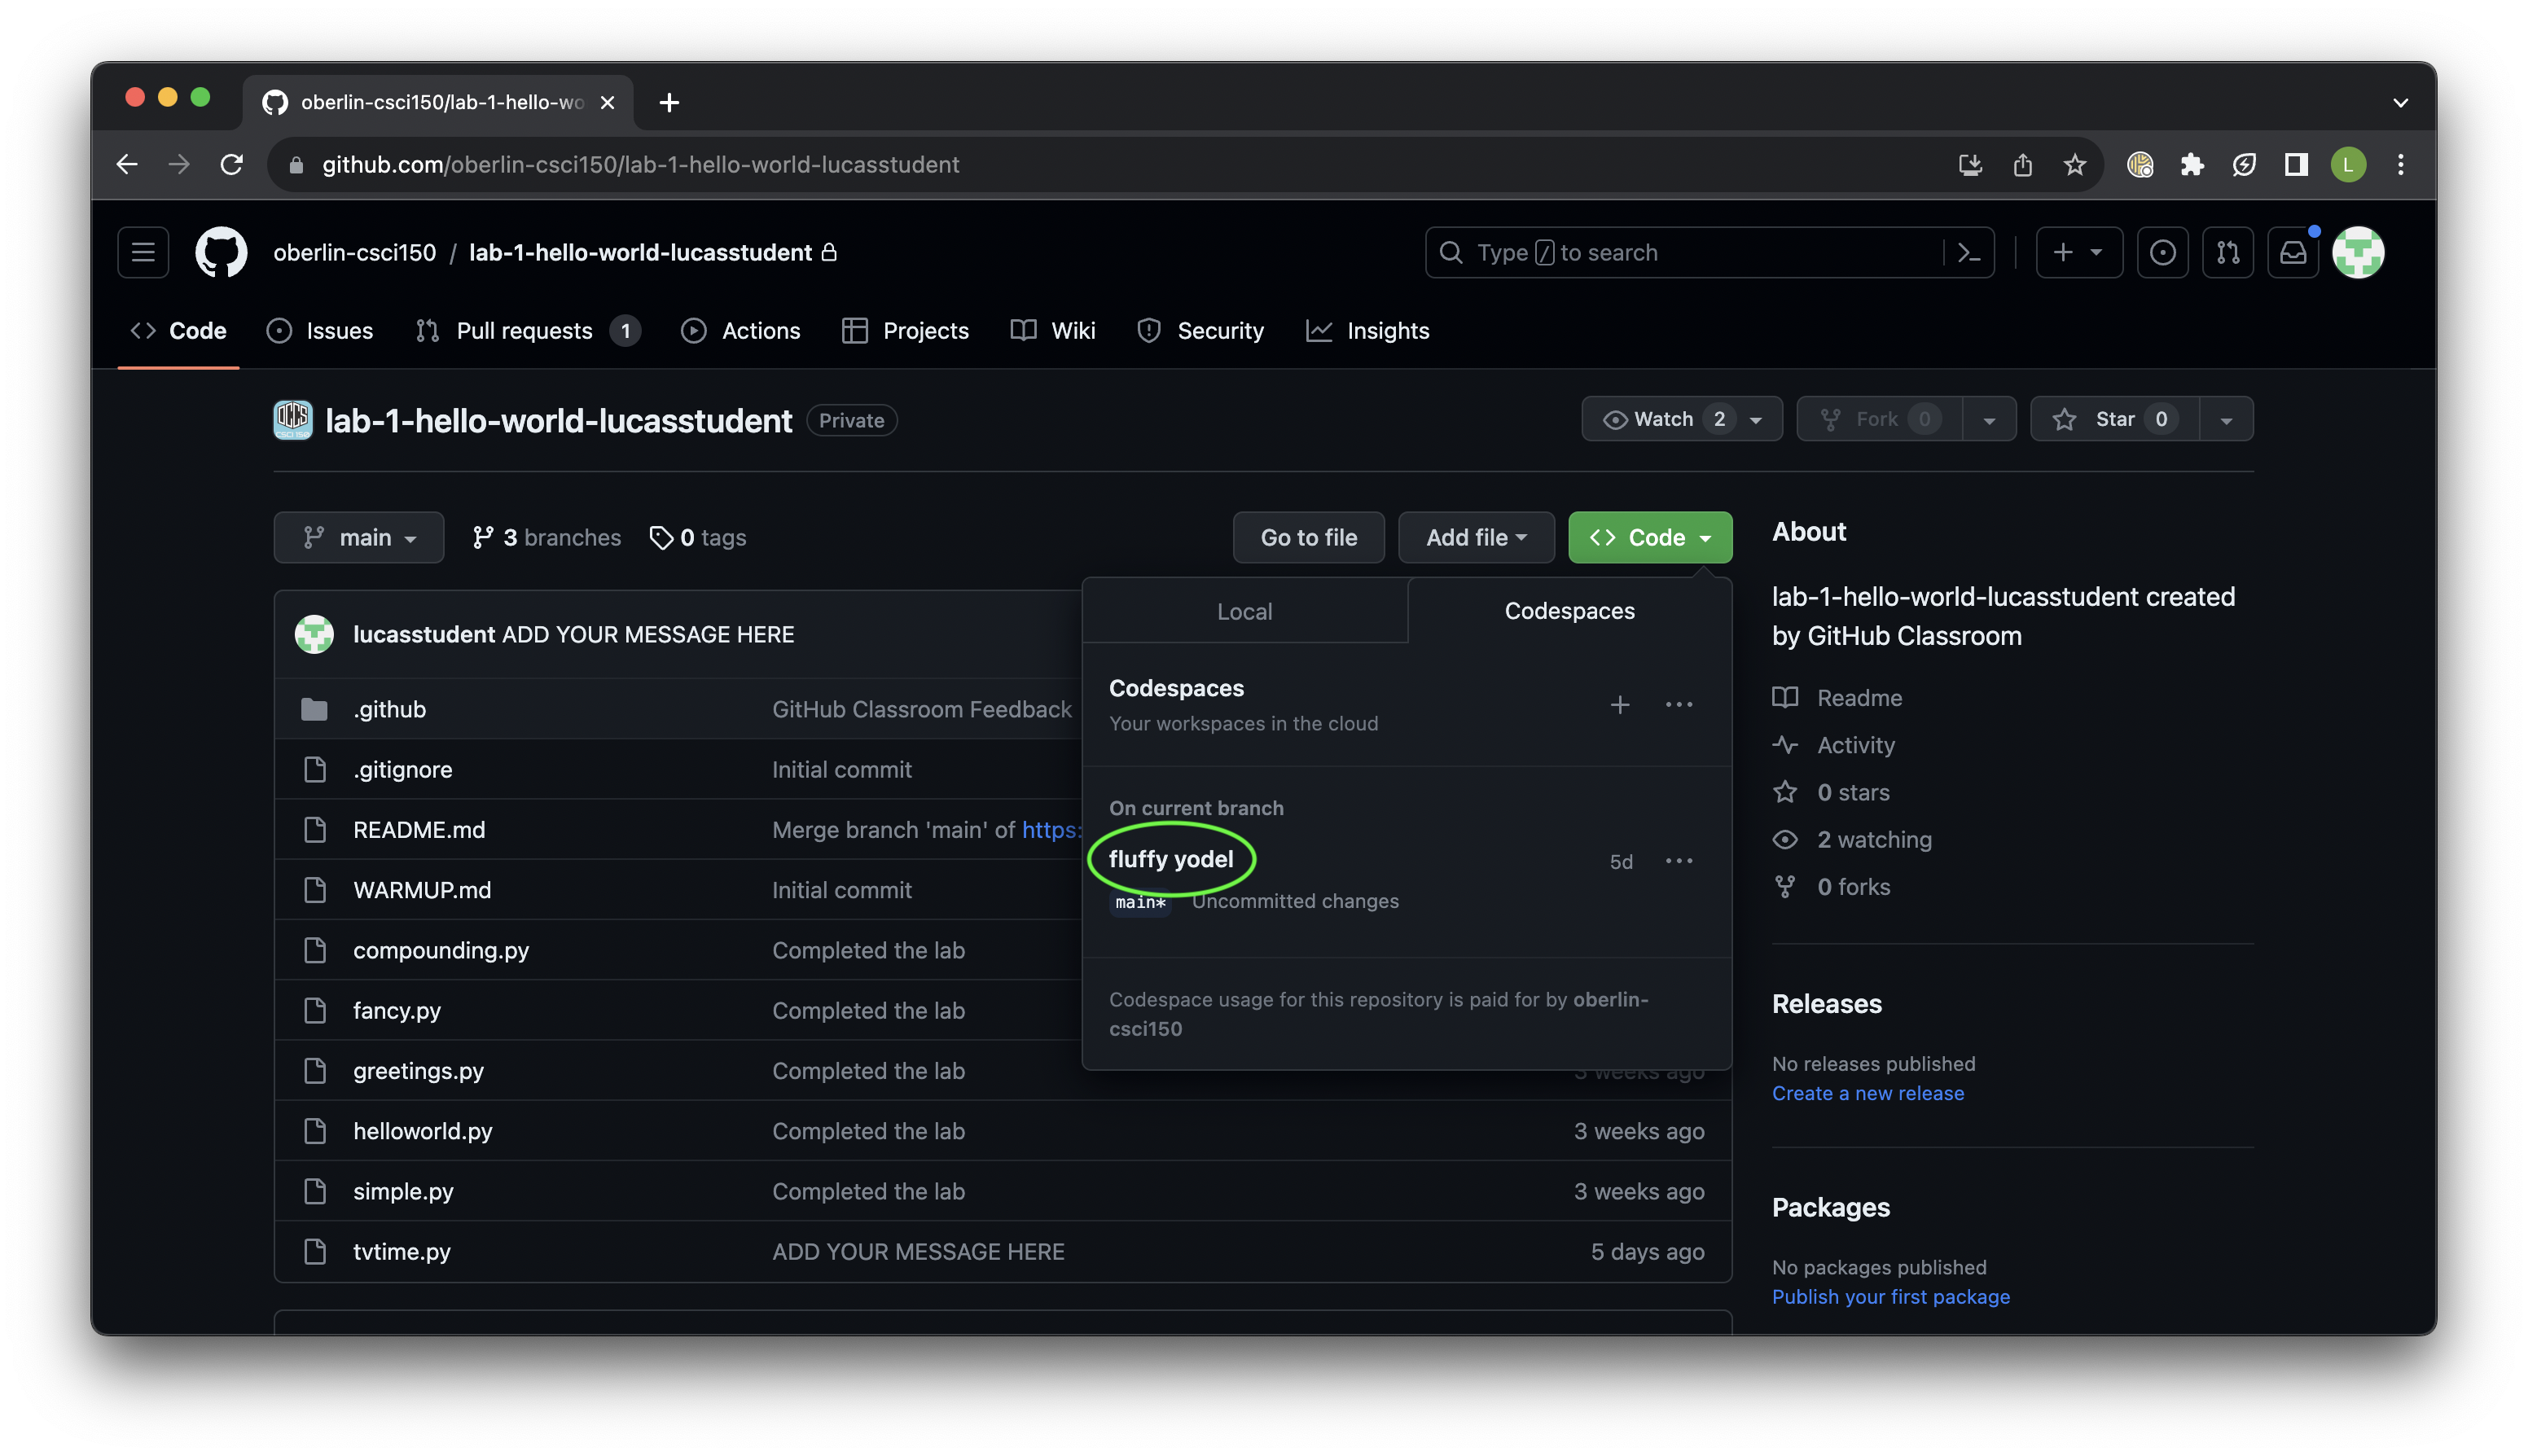Screen dimensions: 2528x1456
Task: Open the command palette icon in search
Action: pyautogui.click(x=1968, y=253)
